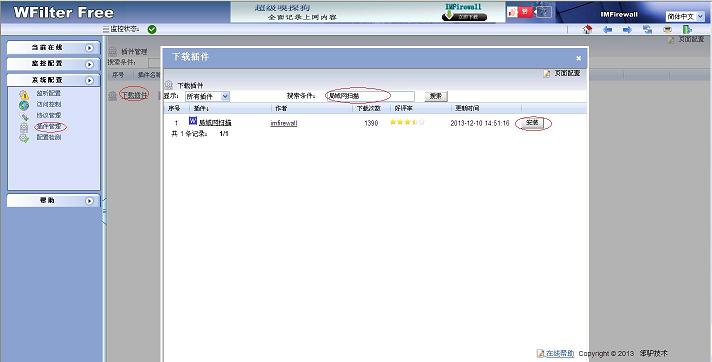Go back with the blue left arrow
The height and width of the screenshot is (362, 712).
(608, 30)
